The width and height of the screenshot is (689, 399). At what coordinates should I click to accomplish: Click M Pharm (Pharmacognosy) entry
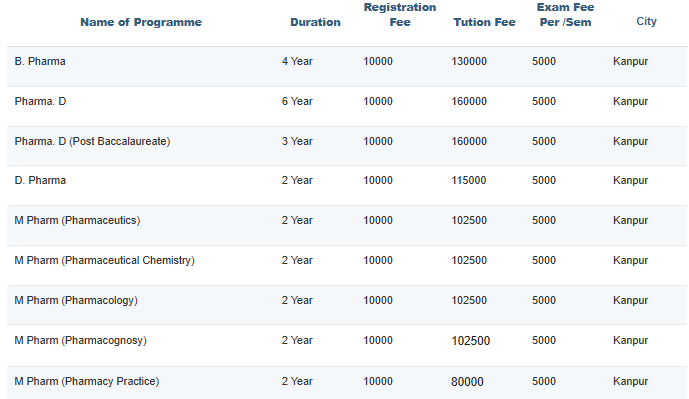point(80,340)
